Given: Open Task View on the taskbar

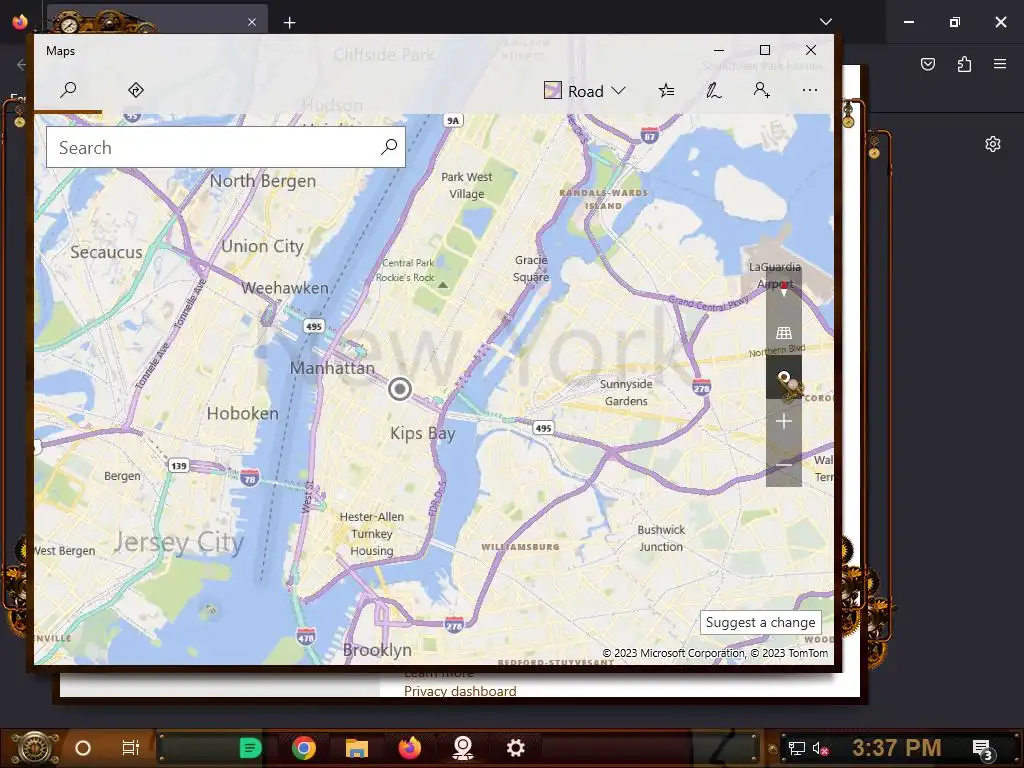Looking at the screenshot, I should pos(131,748).
